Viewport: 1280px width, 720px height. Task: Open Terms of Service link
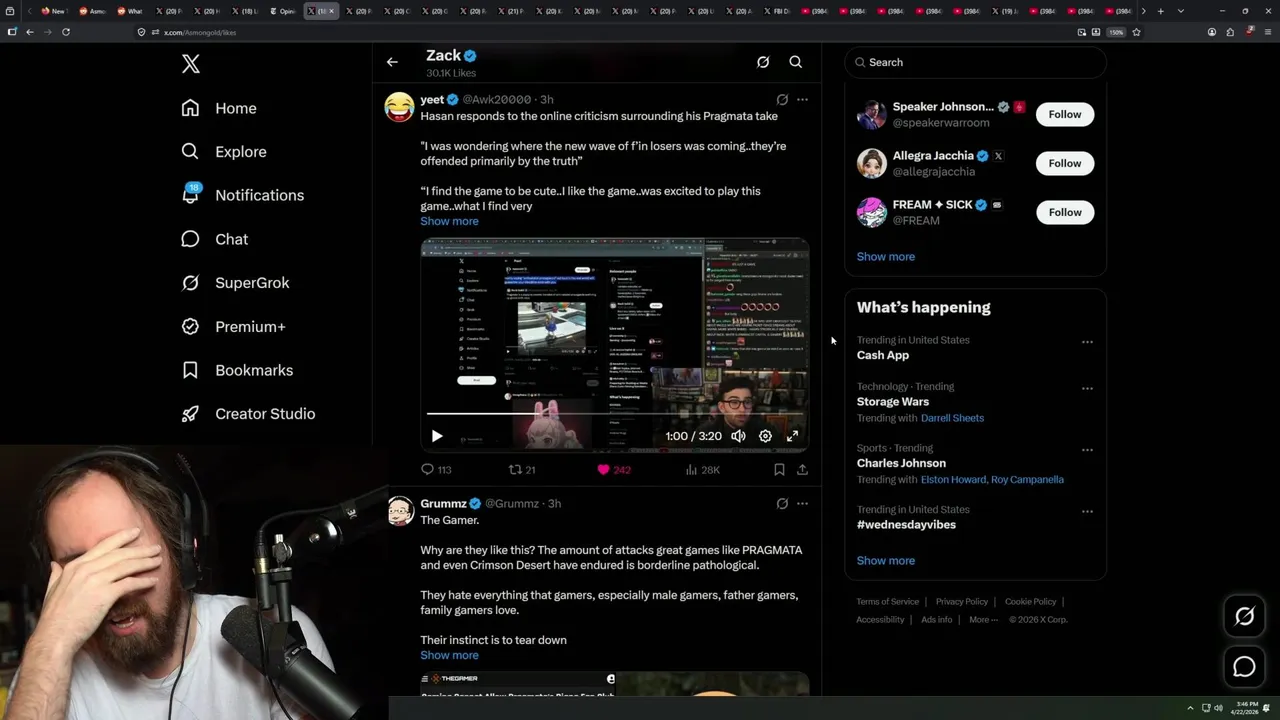pyautogui.click(x=887, y=602)
